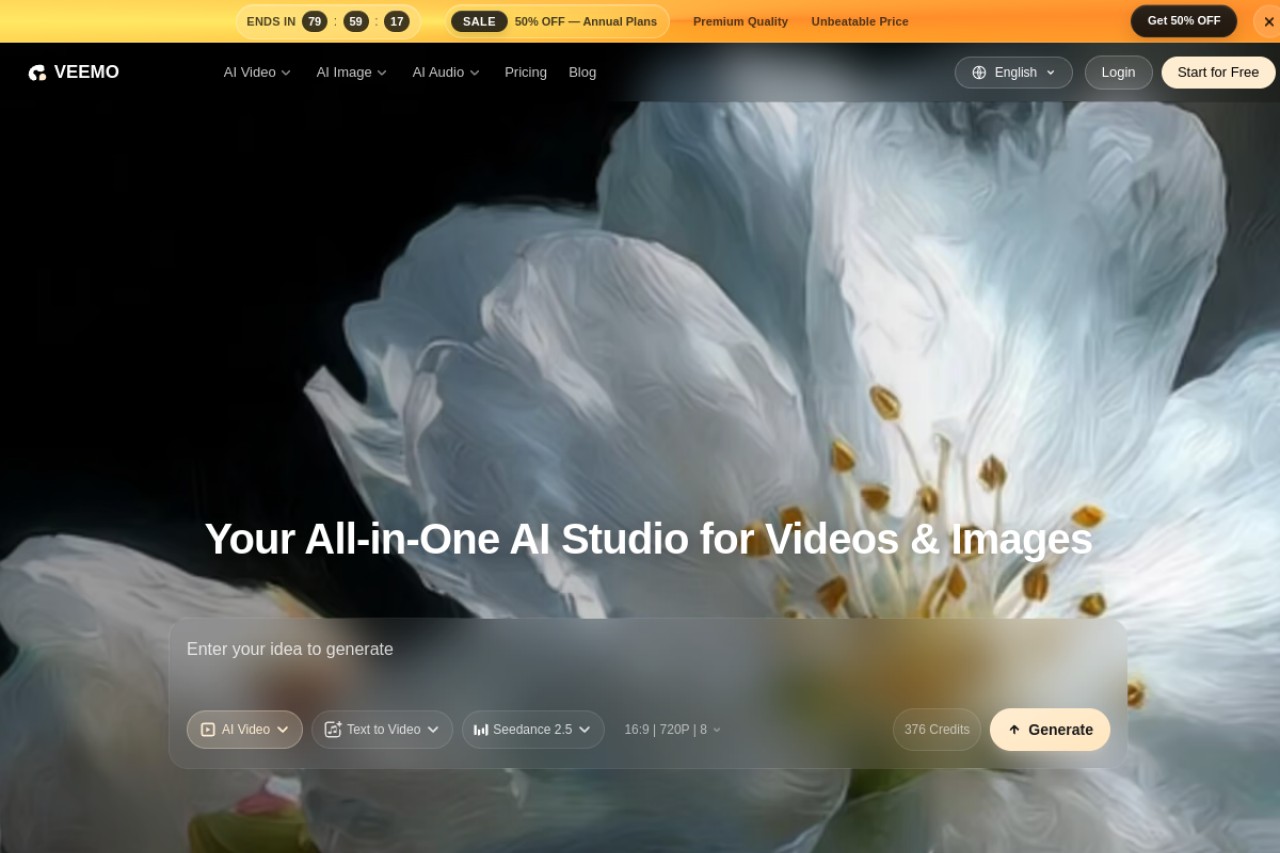This screenshot has width=1280, height=853.
Task: Expand the AI Video navigation menu
Action: [x=257, y=72]
